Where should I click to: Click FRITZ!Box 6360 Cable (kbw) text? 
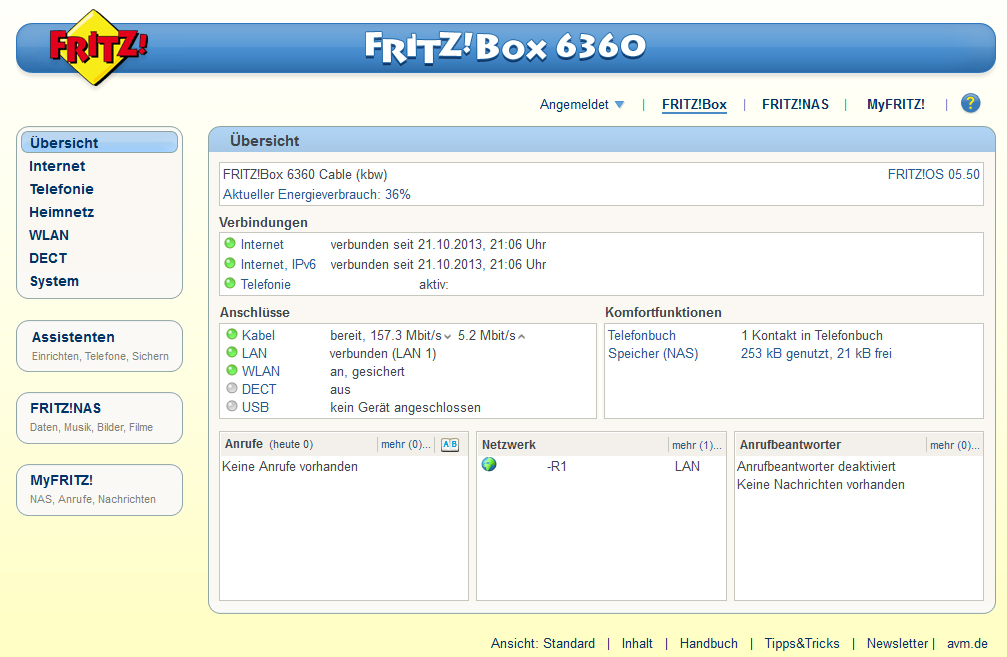click(305, 175)
